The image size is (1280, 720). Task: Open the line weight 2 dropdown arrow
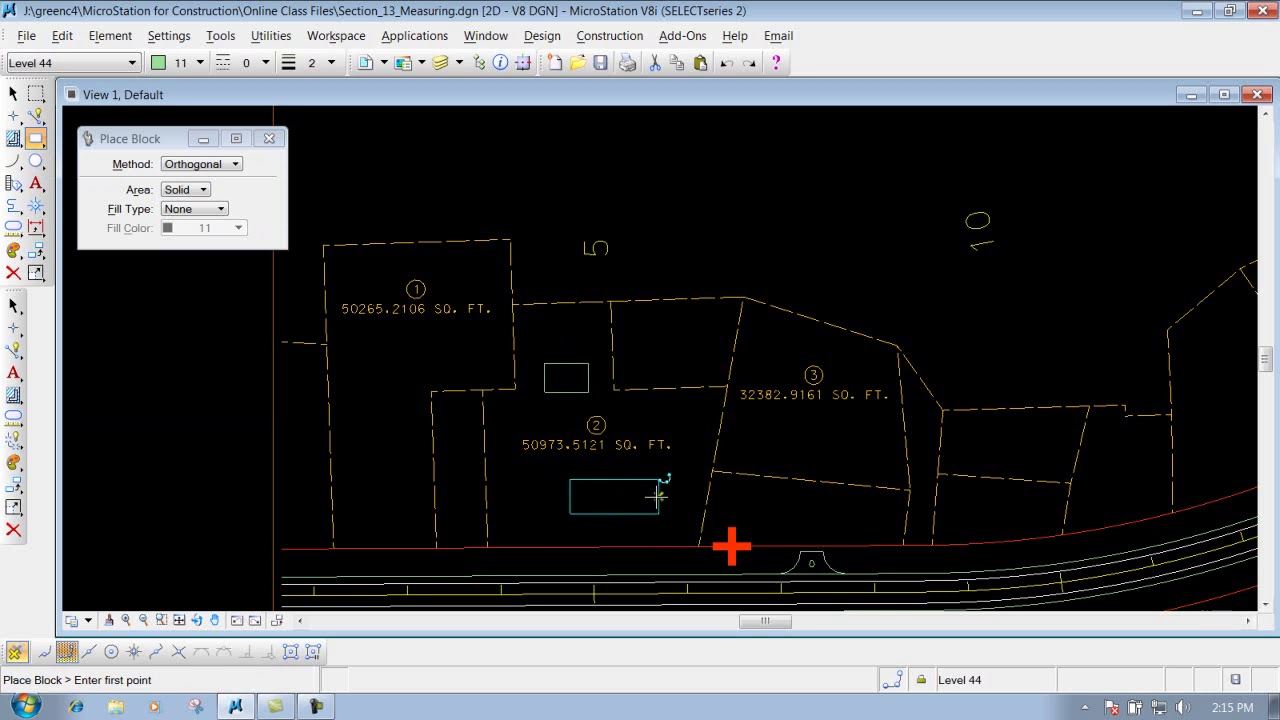coord(331,63)
